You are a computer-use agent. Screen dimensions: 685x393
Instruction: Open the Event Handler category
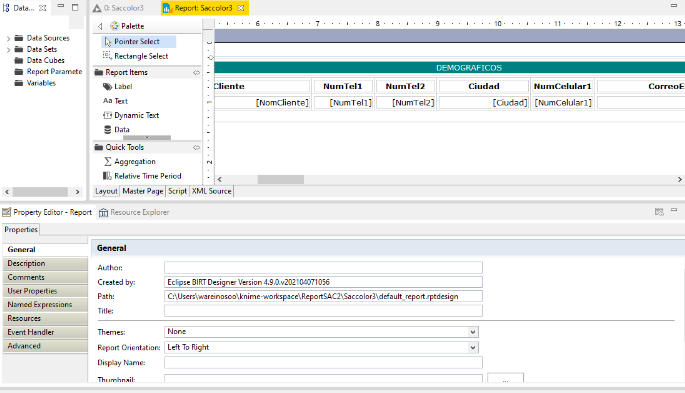pos(45,332)
